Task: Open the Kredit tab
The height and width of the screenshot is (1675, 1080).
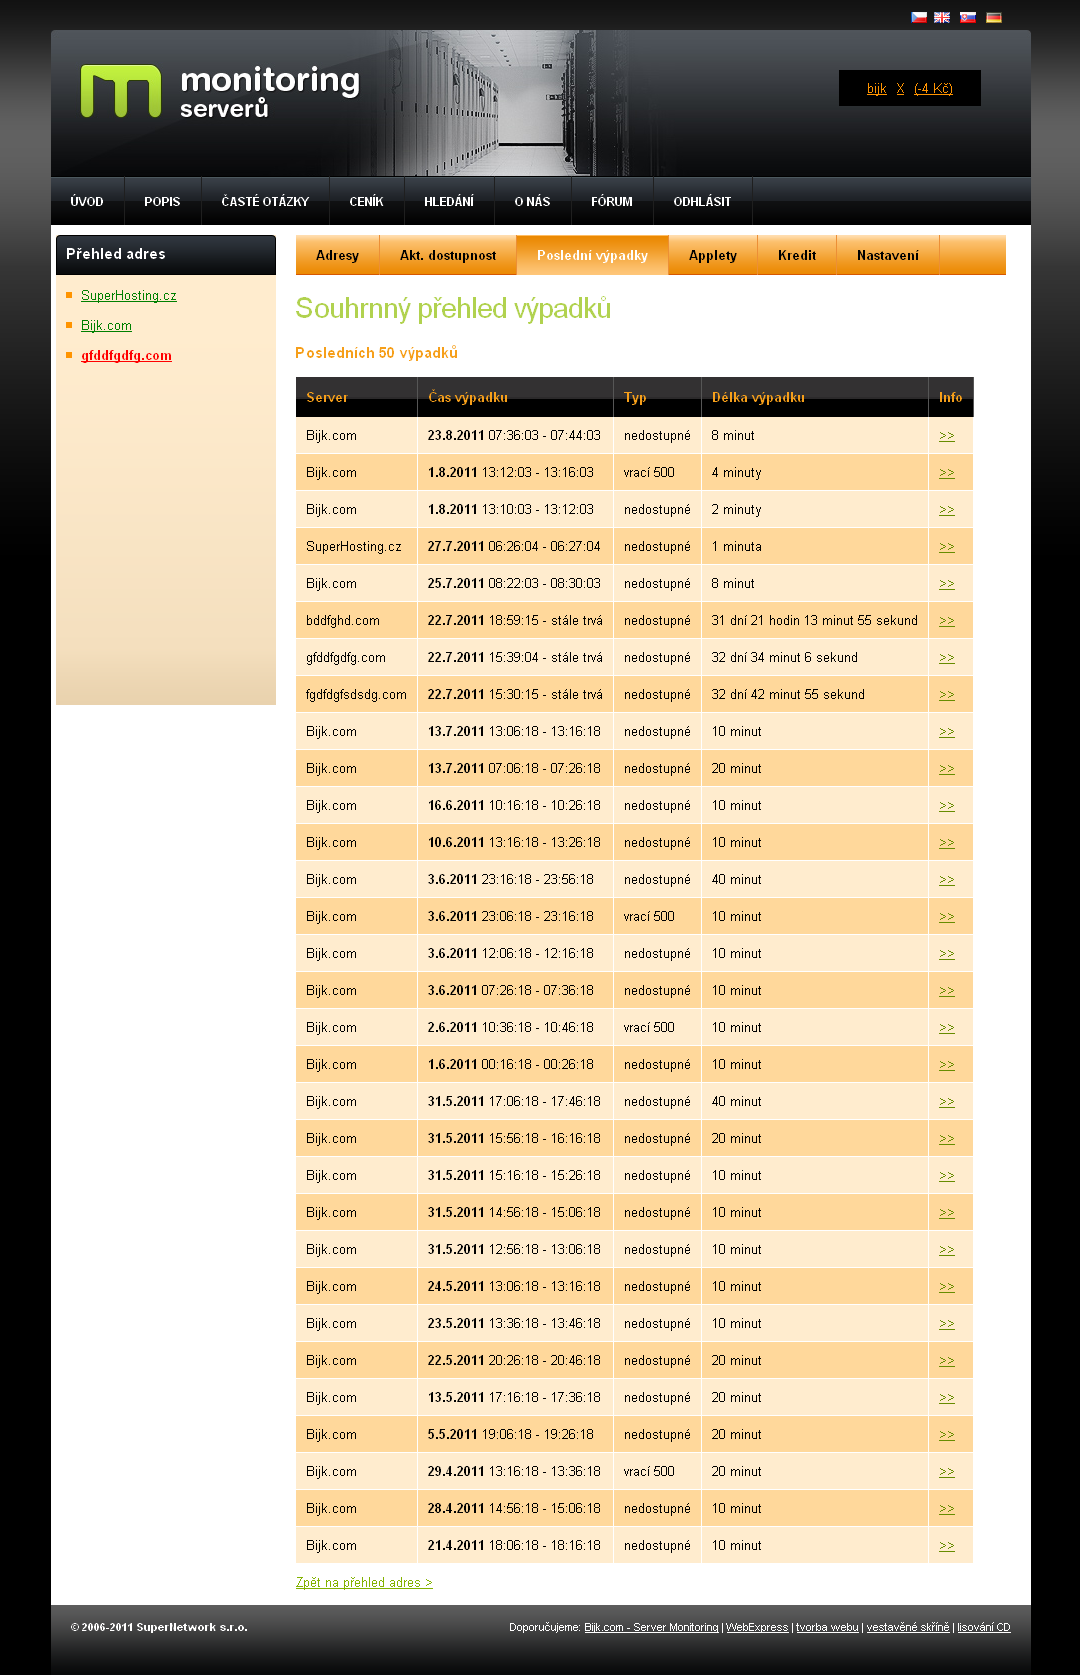Action: [797, 256]
